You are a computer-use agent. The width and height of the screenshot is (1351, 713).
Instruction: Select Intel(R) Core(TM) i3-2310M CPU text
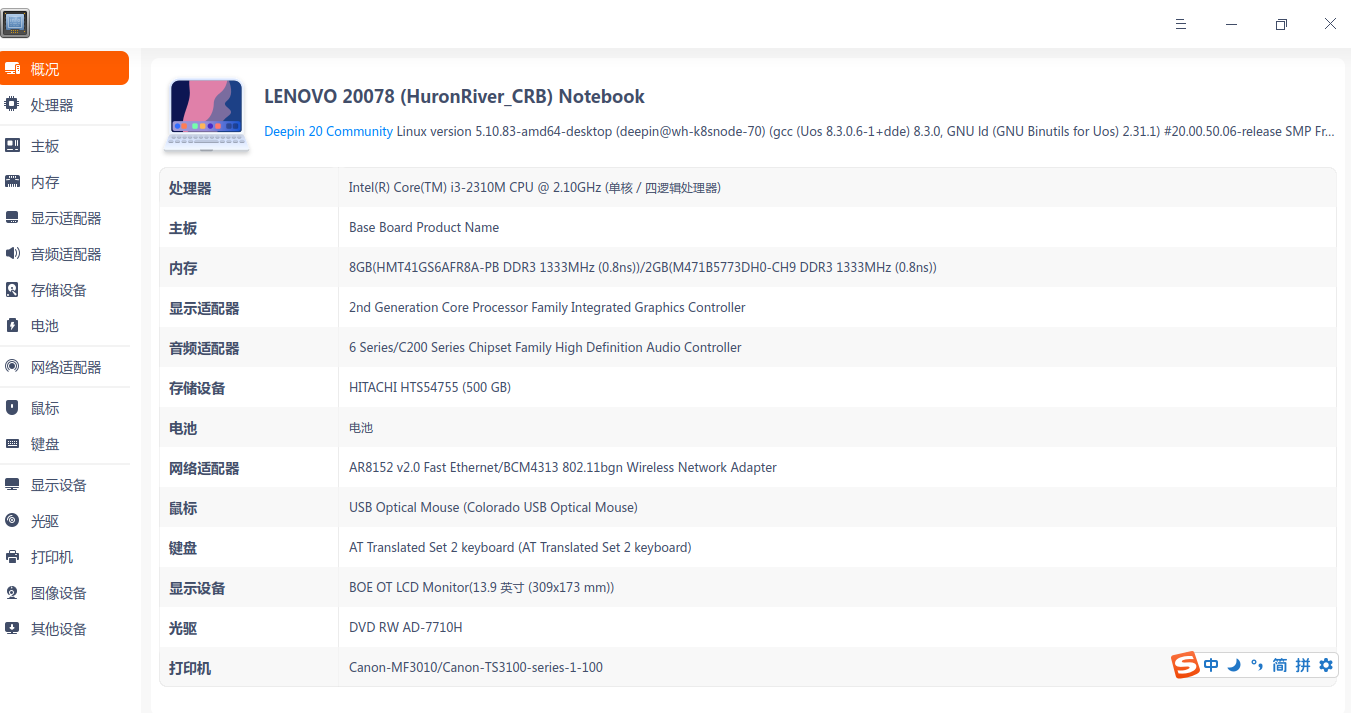point(535,187)
